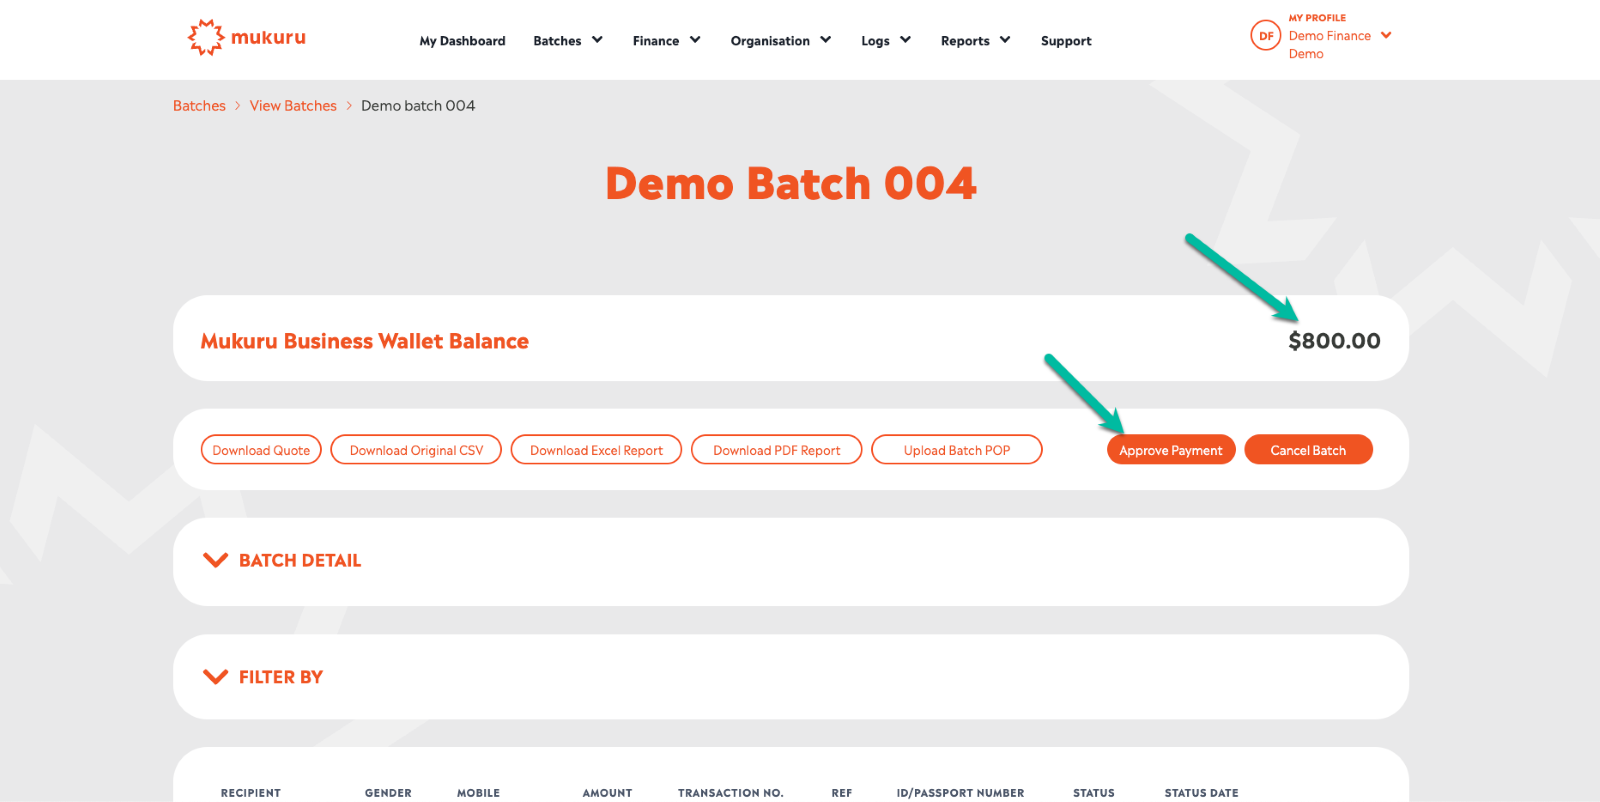Open the Logs dropdown menu
The height and width of the screenshot is (802, 1600).
pos(885,41)
